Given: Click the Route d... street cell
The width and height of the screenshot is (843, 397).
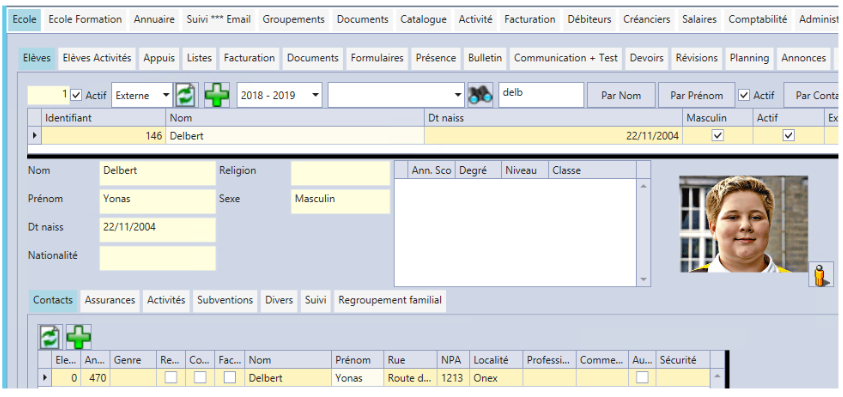Looking at the screenshot, I should click(411, 378).
